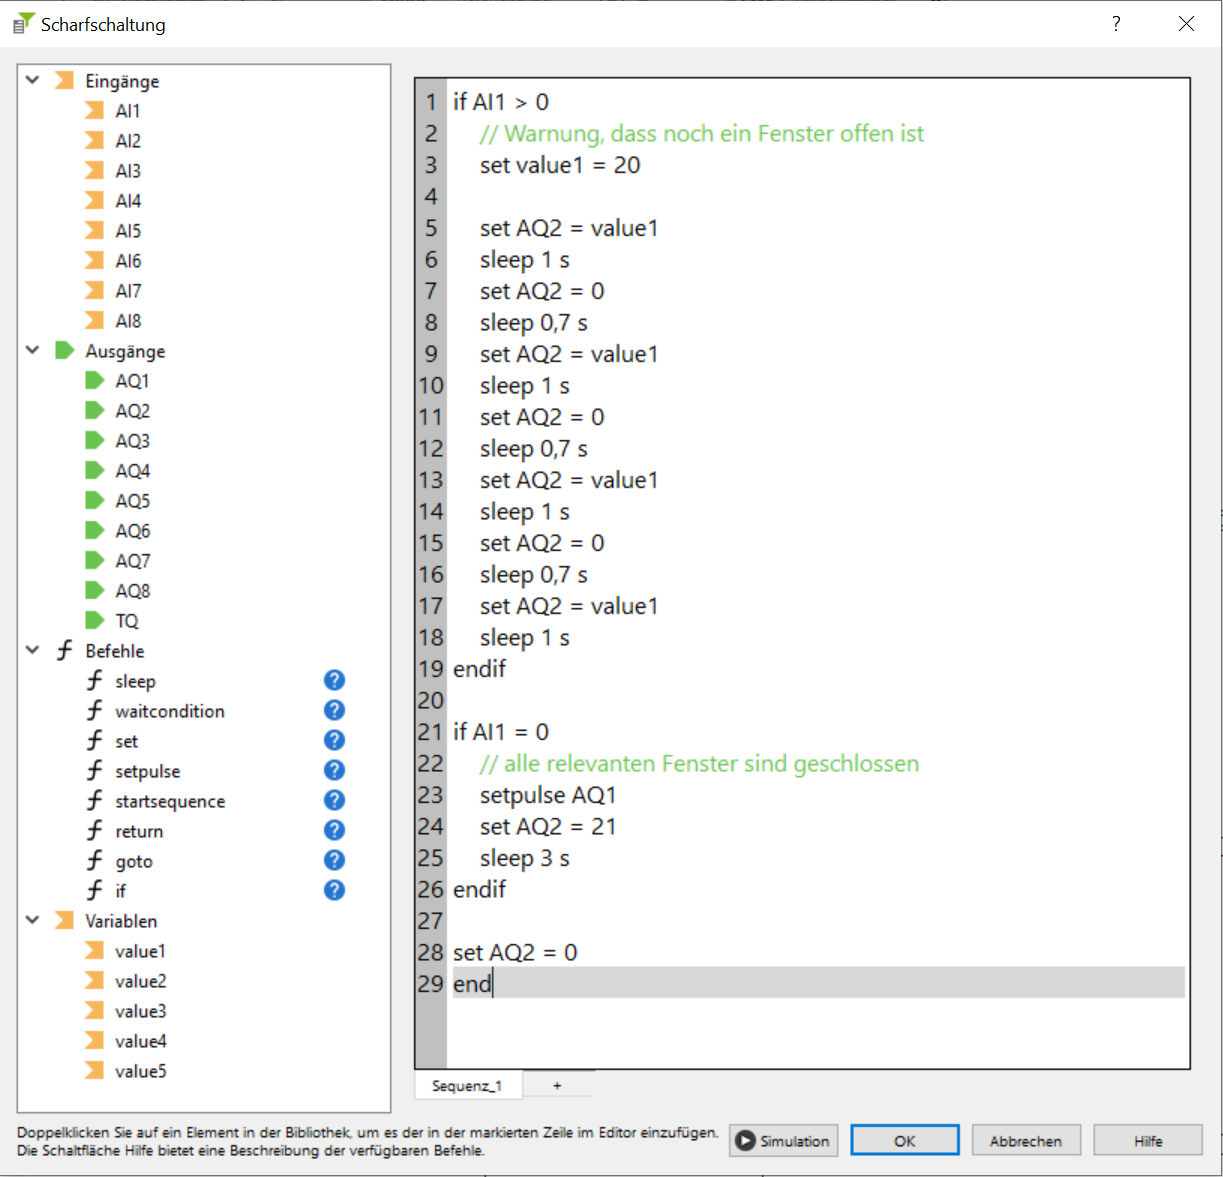
Task: Confirm dialog with OK button
Action: [x=904, y=1141]
